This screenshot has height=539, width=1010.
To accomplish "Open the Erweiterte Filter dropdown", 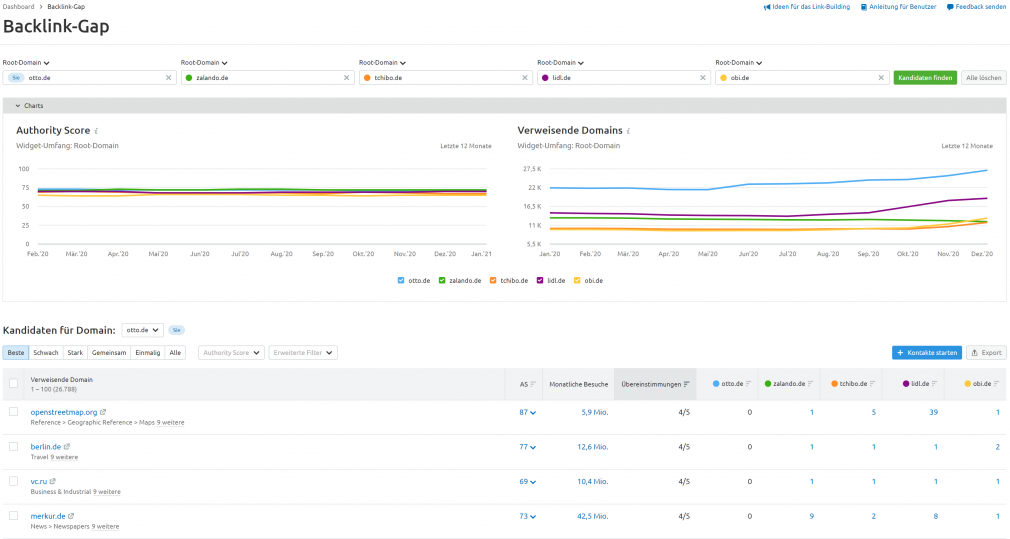I will tap(303, 353).
